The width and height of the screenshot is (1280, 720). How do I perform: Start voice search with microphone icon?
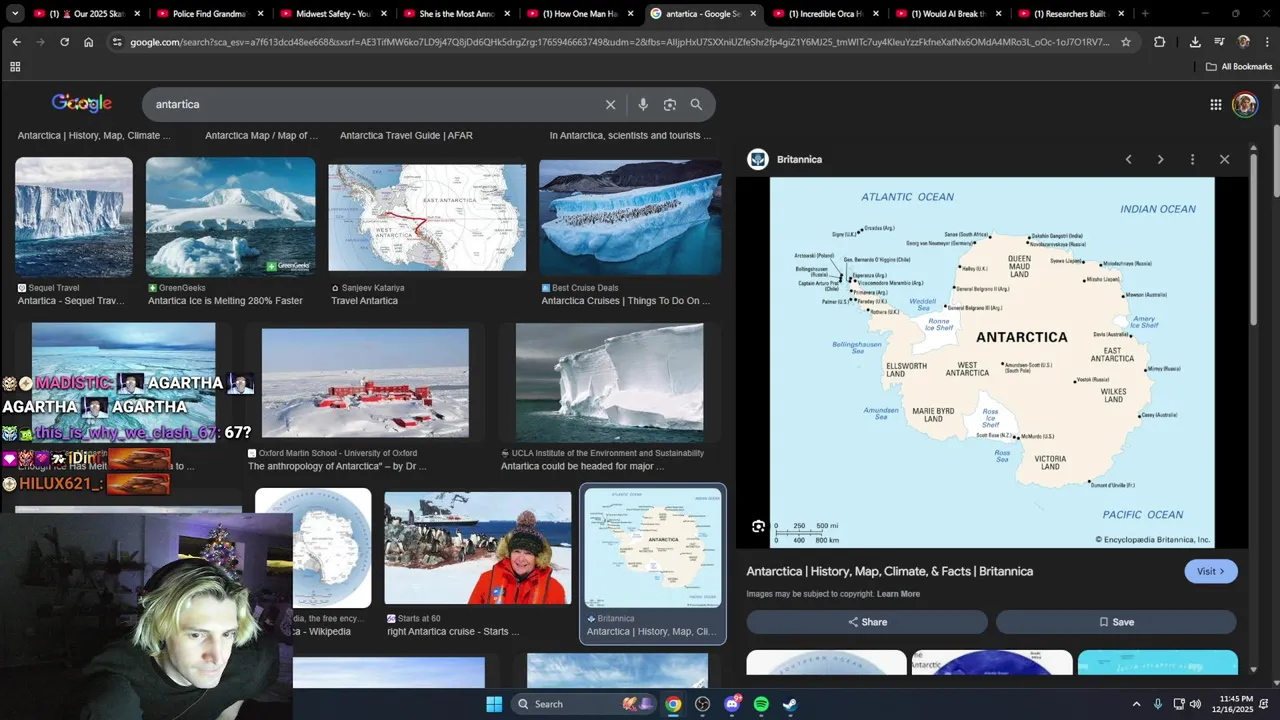(643, 104)
